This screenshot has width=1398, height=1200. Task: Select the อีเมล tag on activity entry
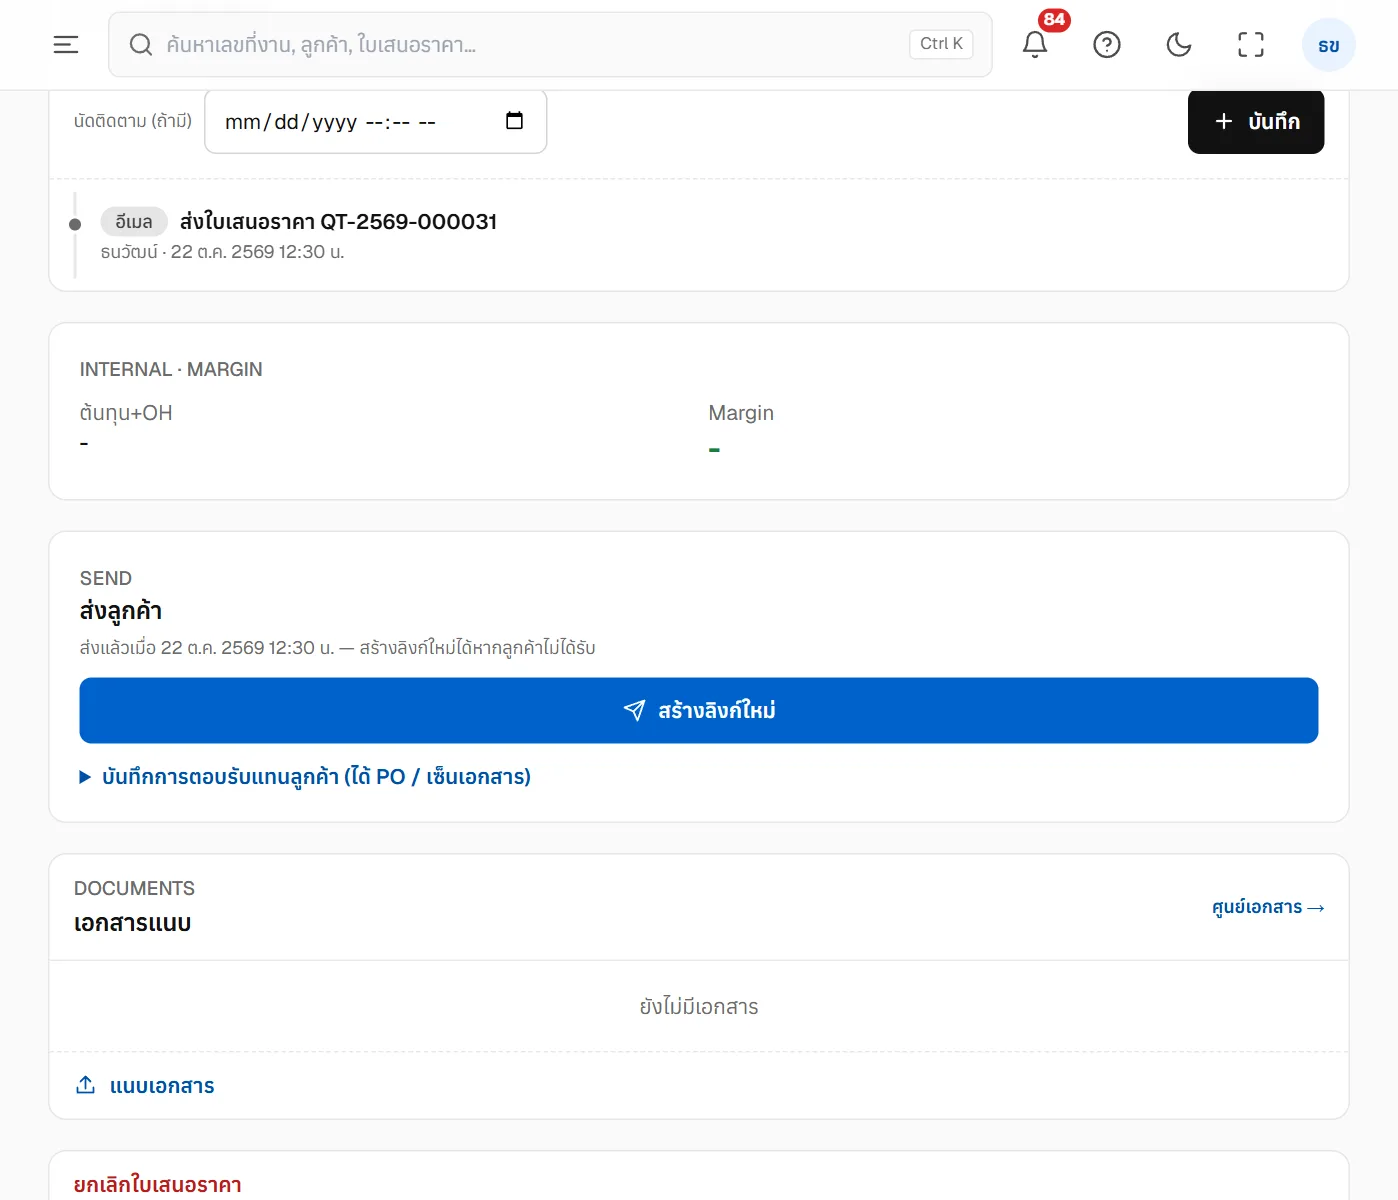coord(134,222)
